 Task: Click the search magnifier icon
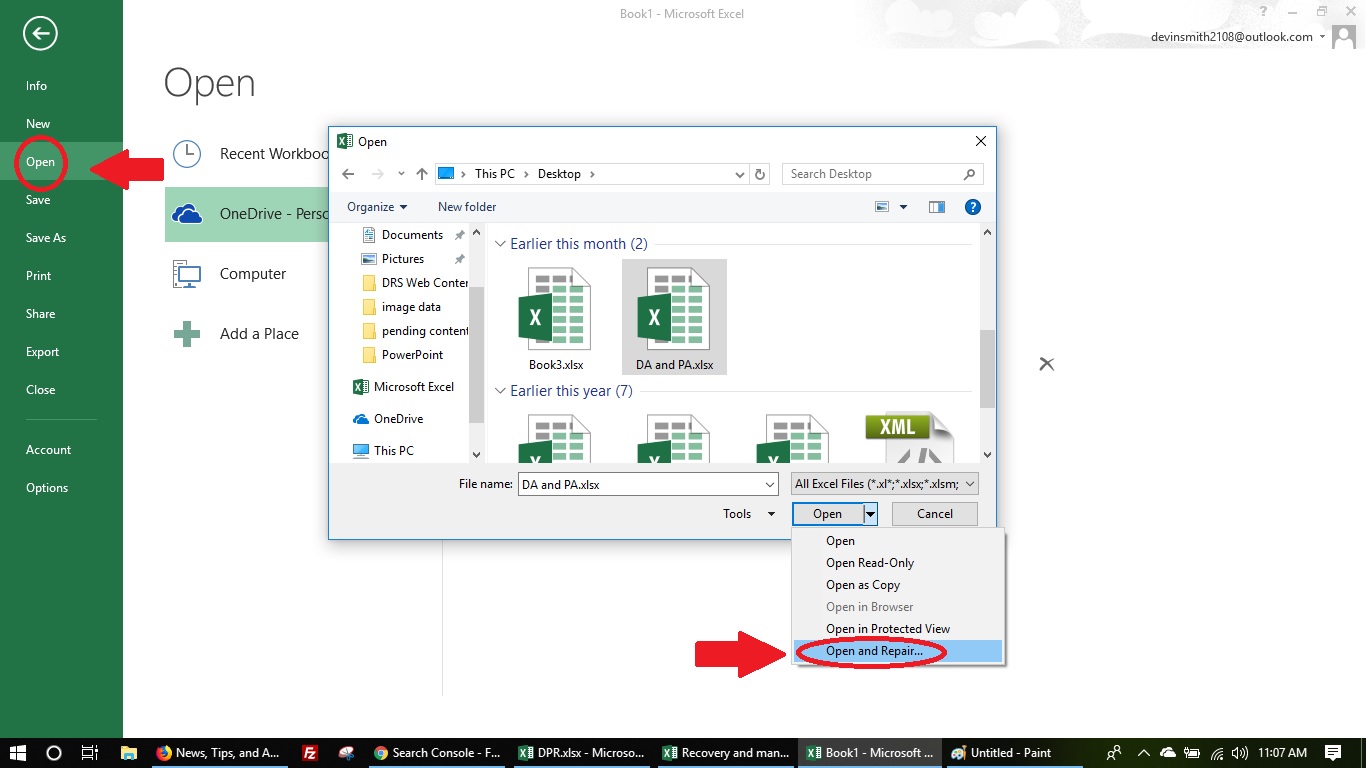(x=969, y=174)
